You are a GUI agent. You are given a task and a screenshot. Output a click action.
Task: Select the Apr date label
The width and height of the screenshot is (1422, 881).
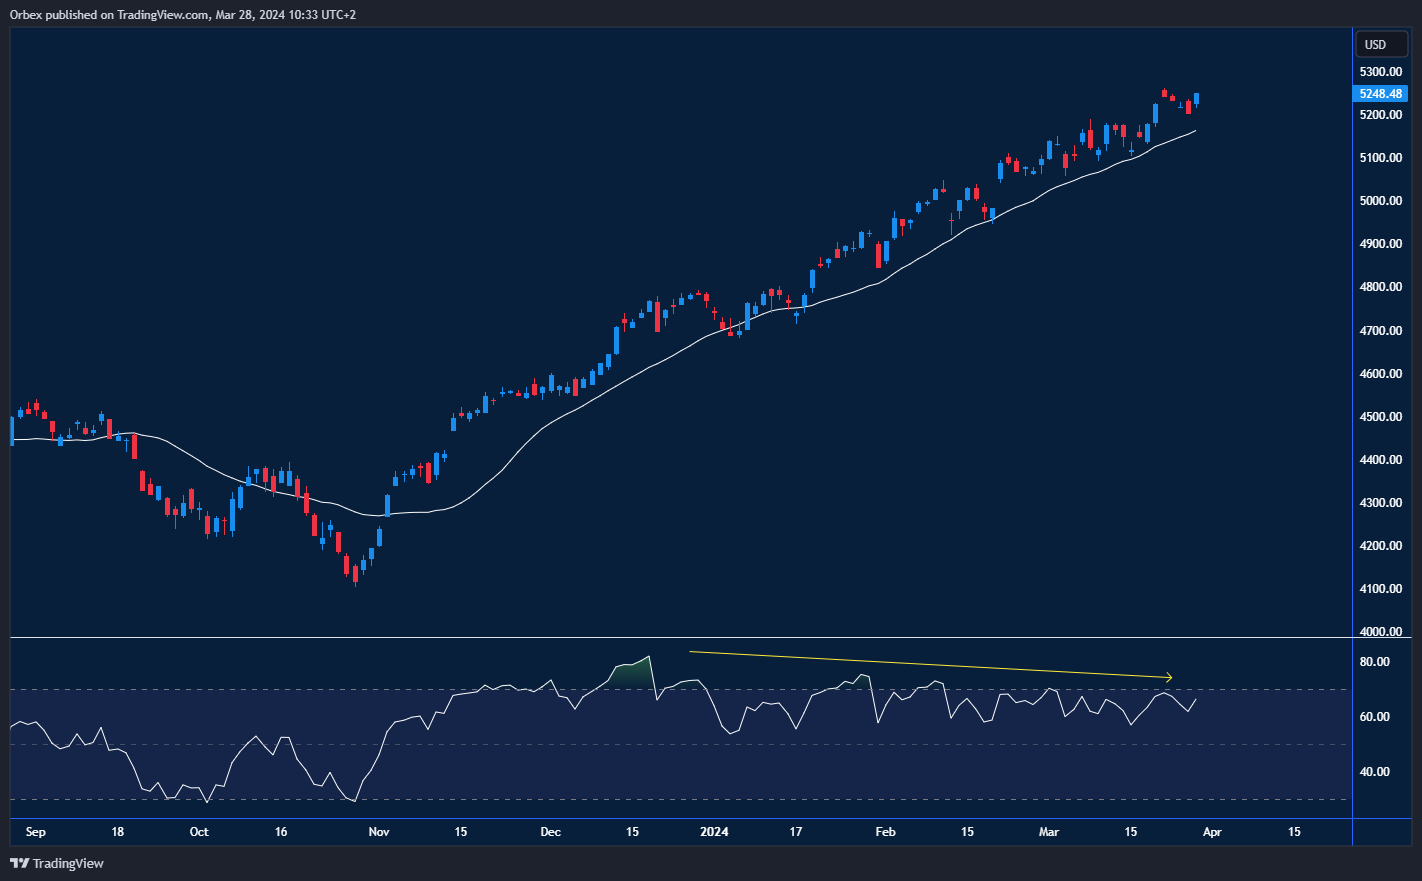coord(1212,832)
